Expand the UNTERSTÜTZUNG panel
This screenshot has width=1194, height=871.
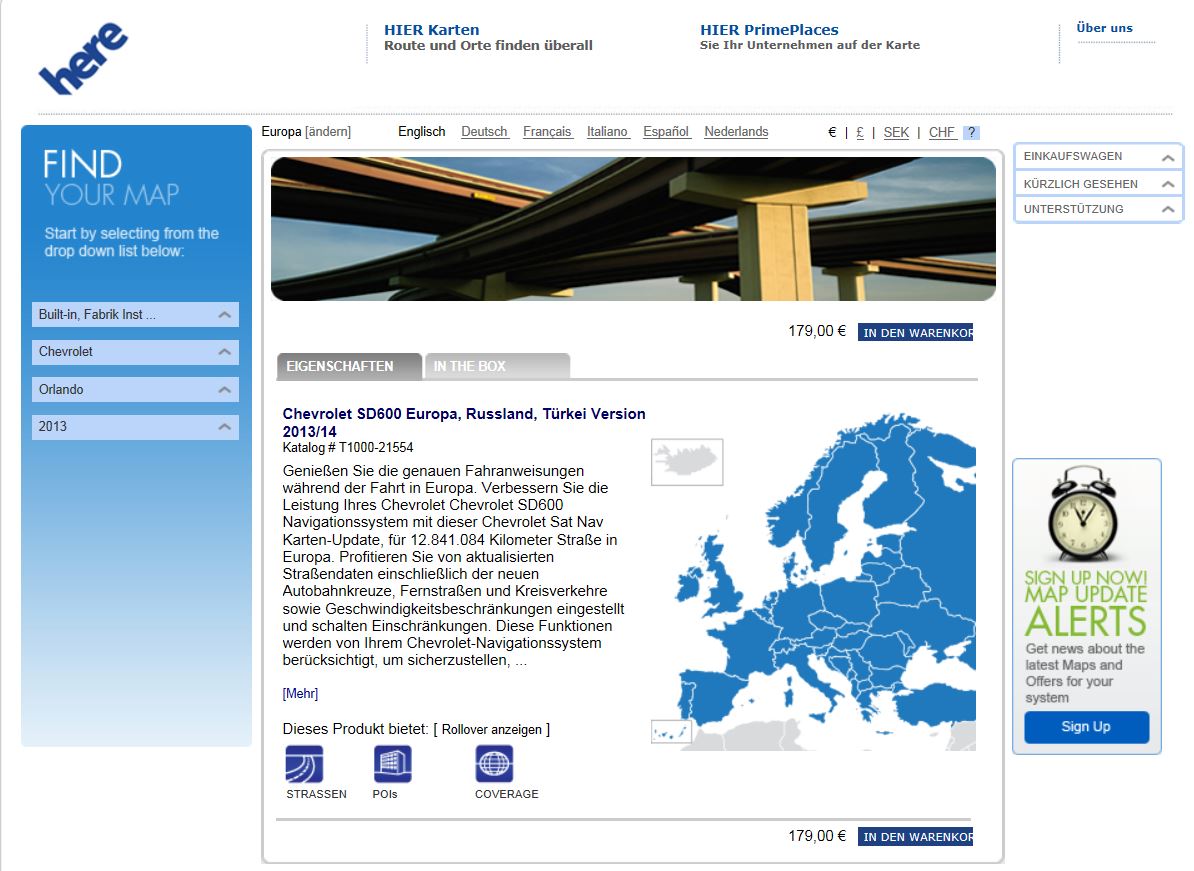1098,210
